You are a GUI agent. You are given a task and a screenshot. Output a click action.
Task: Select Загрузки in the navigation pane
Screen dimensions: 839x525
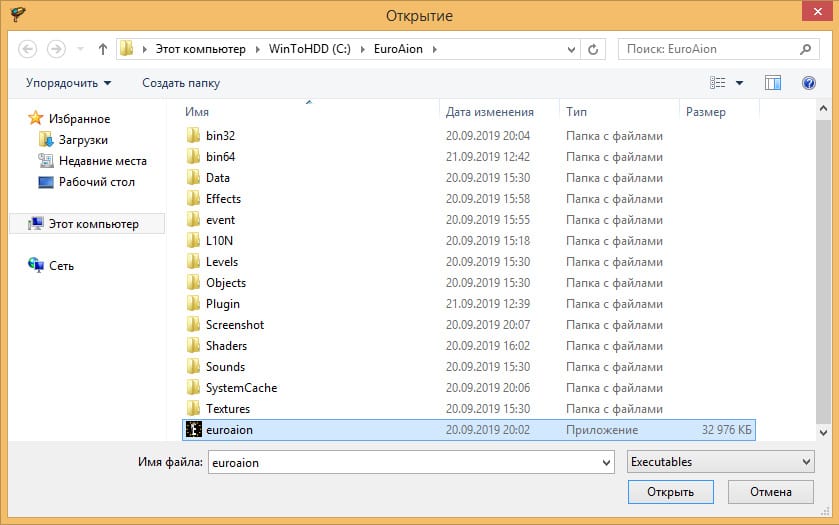click(x=82, y=140)
